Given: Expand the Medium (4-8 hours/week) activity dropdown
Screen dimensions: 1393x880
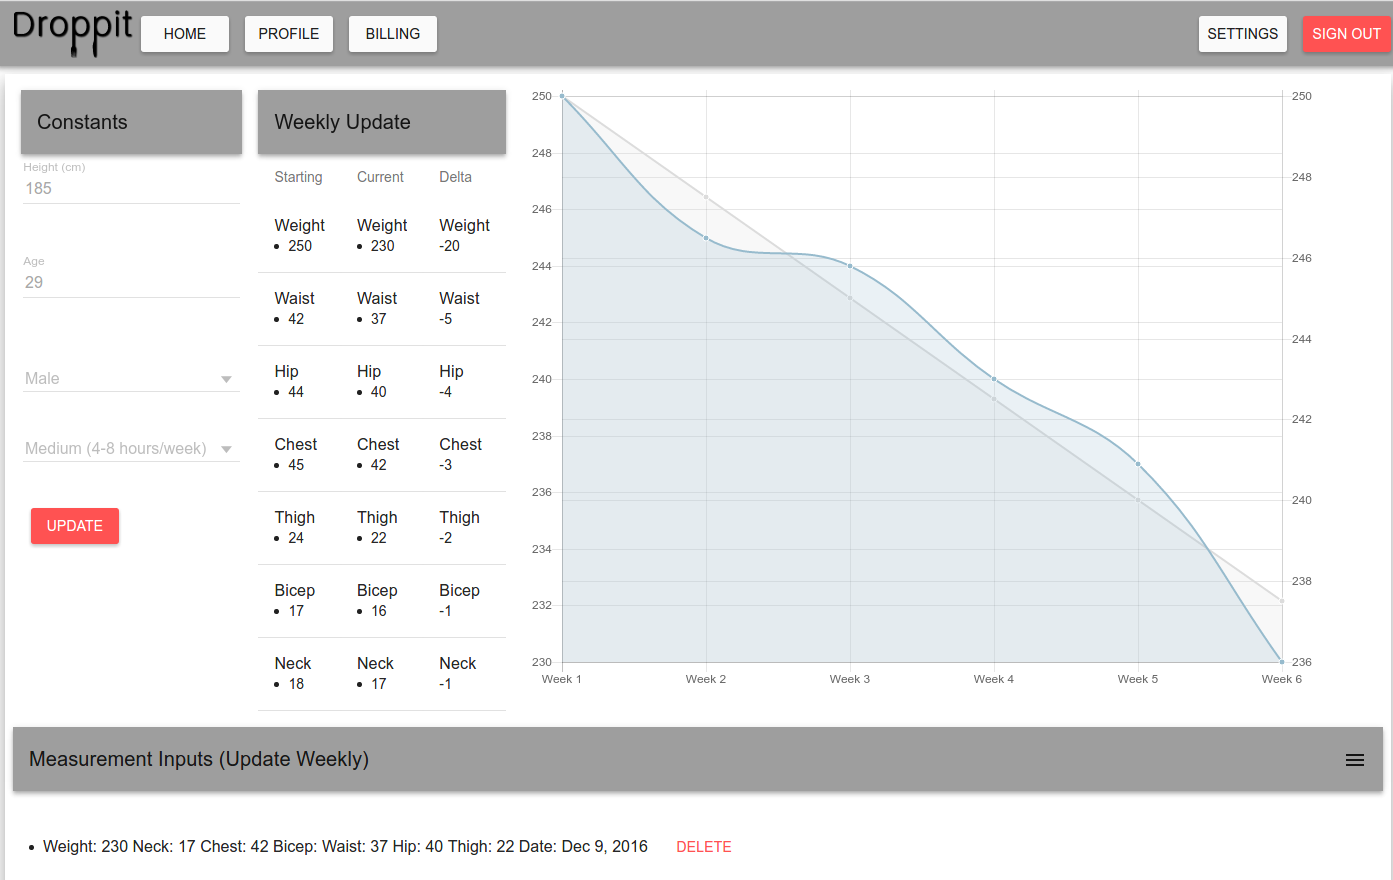Looking at the screenshot, I should pos(131,448).
